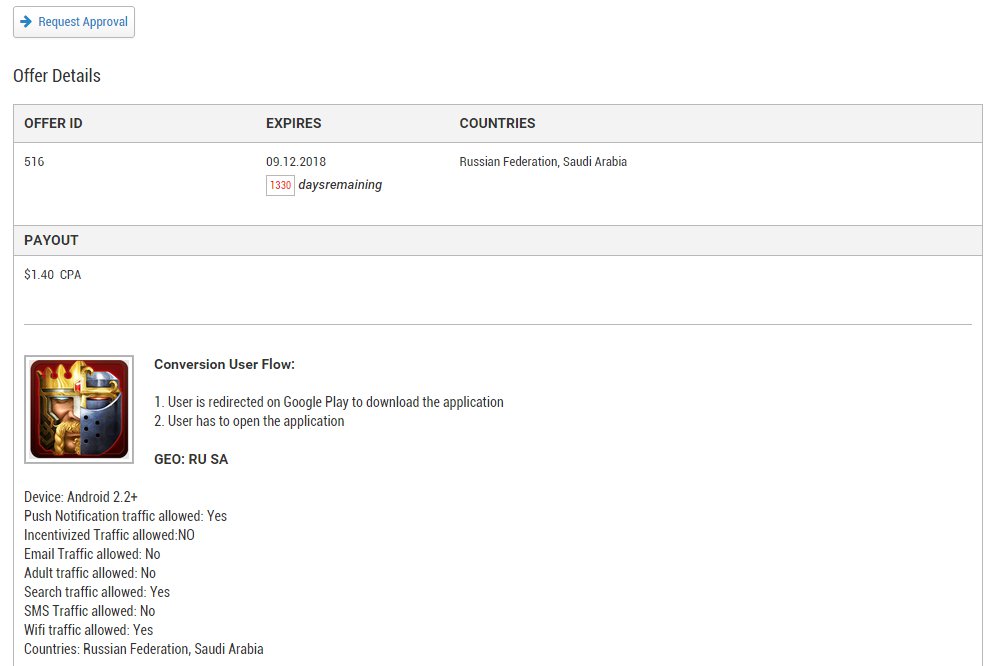Click the bordered app icon next to Conversion User Flow
Screen dimensions: 990x666
(x=79, y=408)
